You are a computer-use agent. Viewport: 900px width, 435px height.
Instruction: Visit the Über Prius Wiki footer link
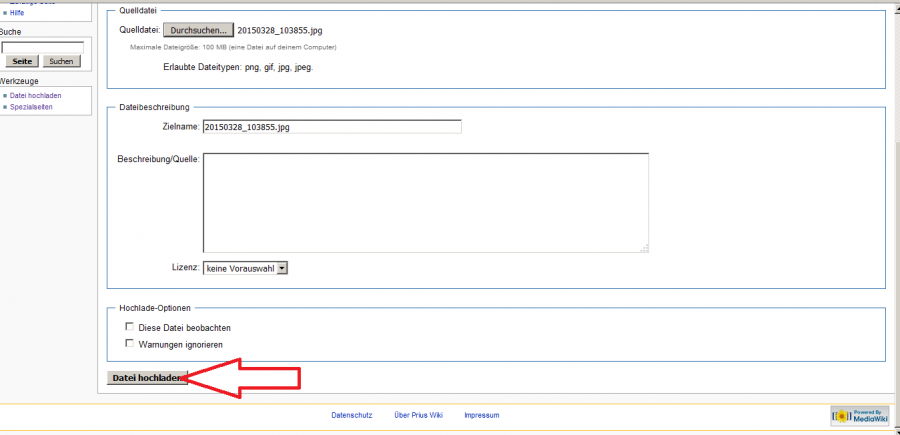pos(420,415)
